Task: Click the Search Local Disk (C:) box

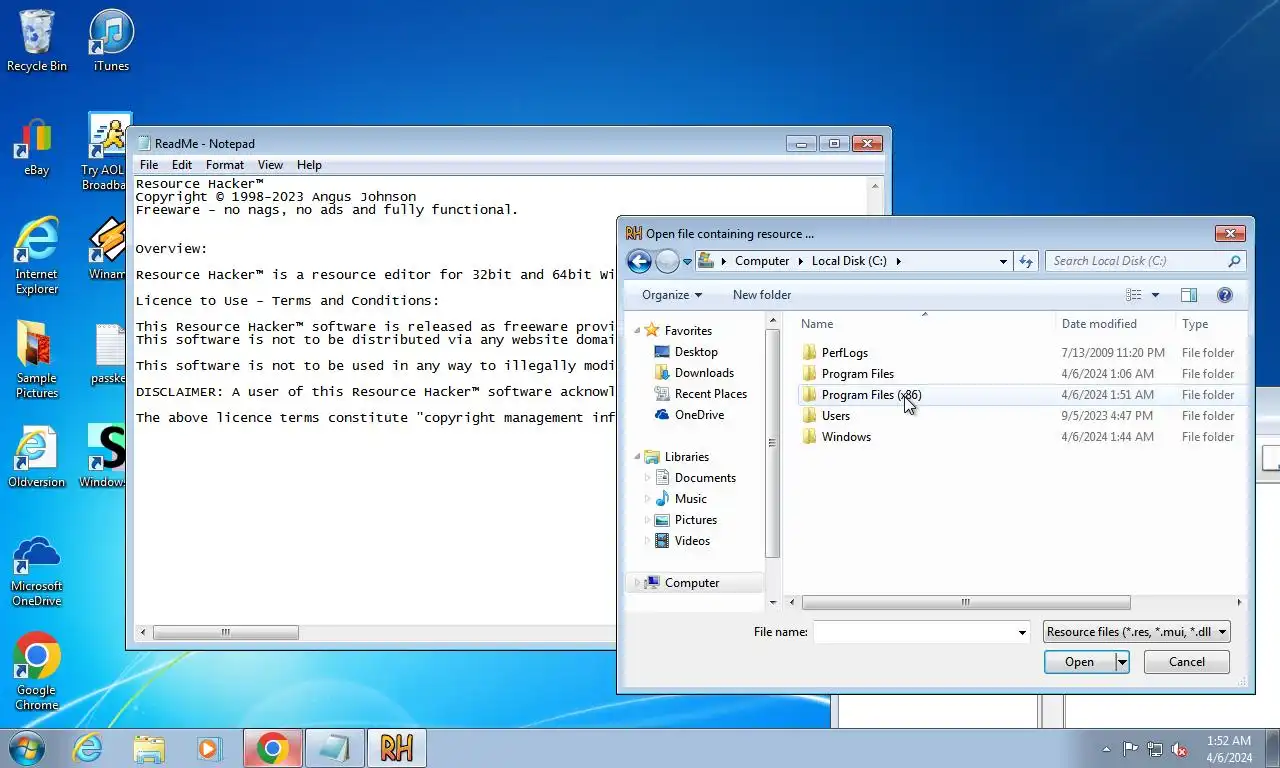Action: point(1135,261)
